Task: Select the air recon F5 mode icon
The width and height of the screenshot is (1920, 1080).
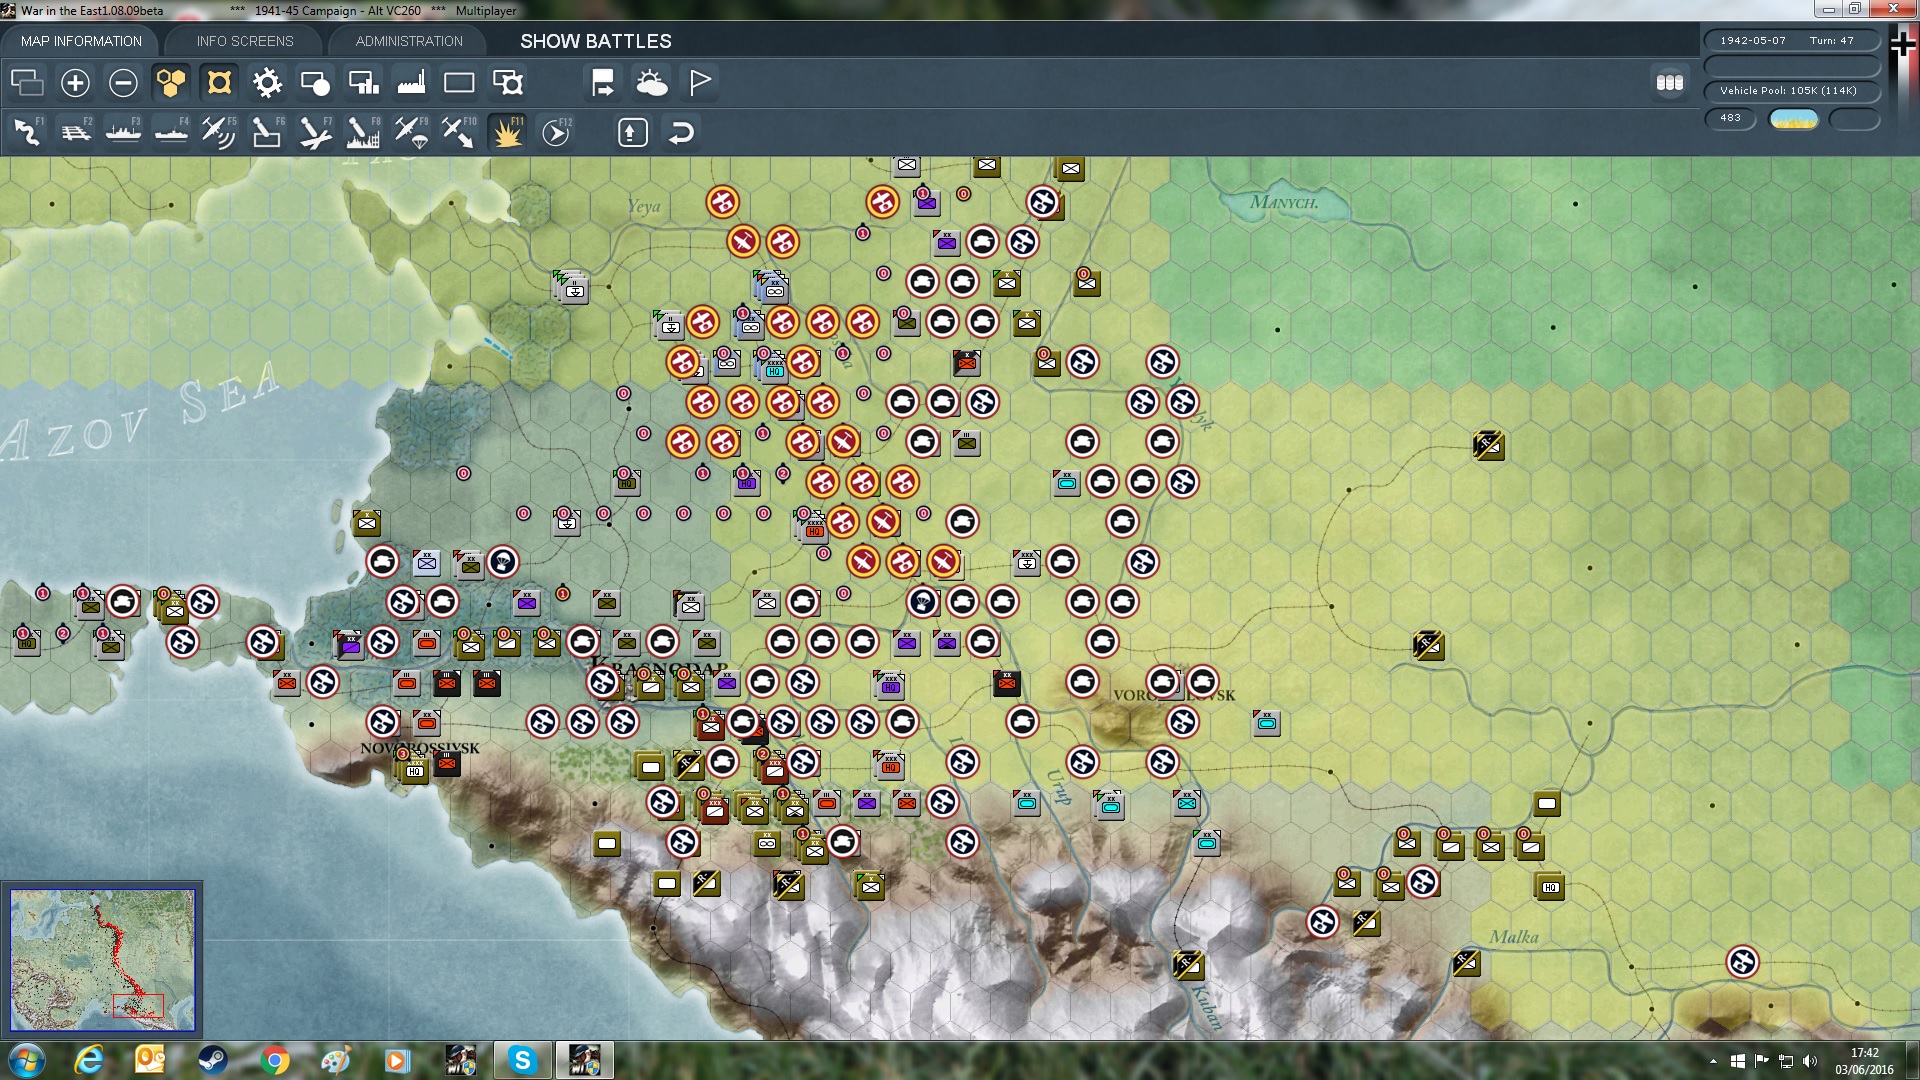Action: coord(218,132)
